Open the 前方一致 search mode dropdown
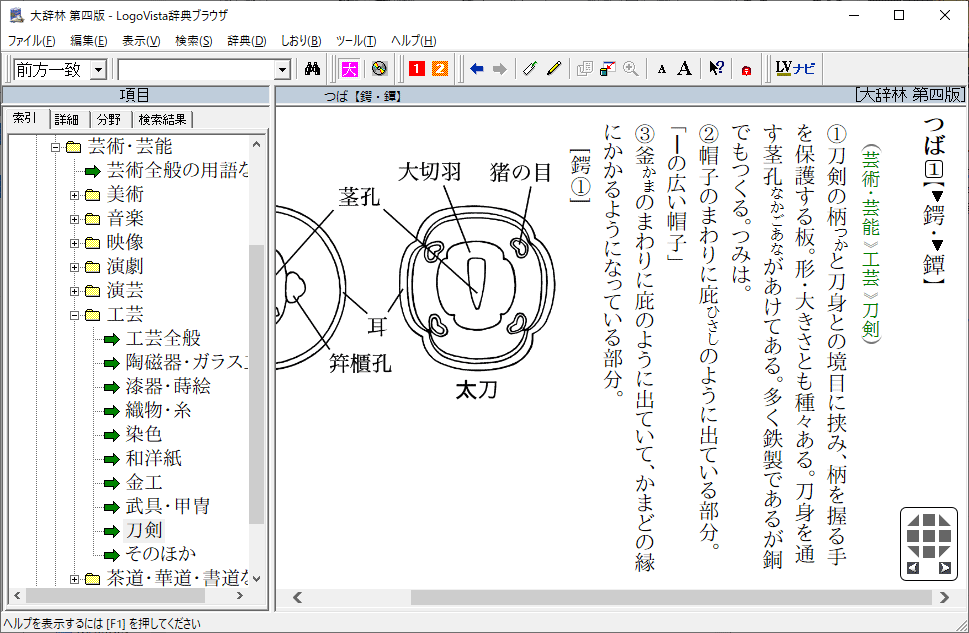 click(x=98, y=69)
